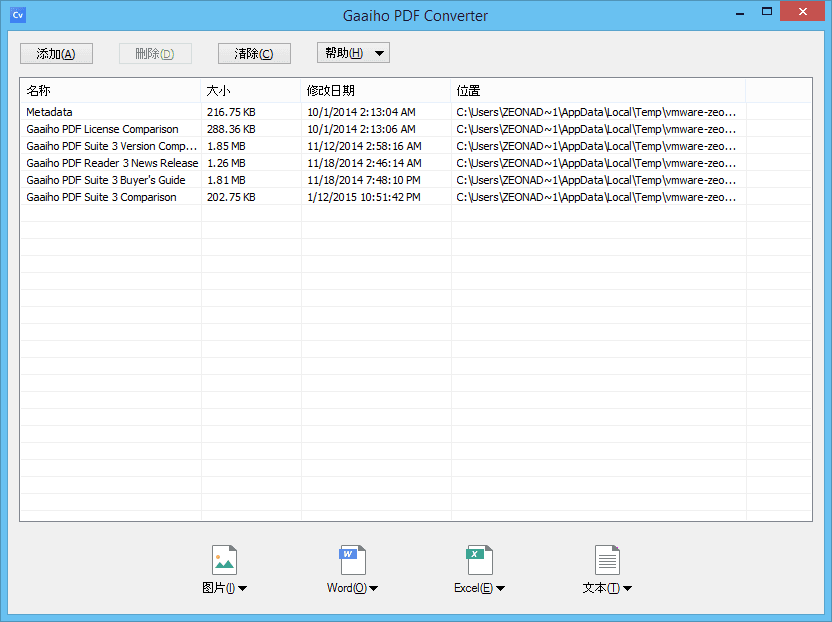The width and height of the screenshot is (832, 622).
Task: Select Gaaiho PDF Suite 3 Buyer's Guide
Action: [106, 180]
